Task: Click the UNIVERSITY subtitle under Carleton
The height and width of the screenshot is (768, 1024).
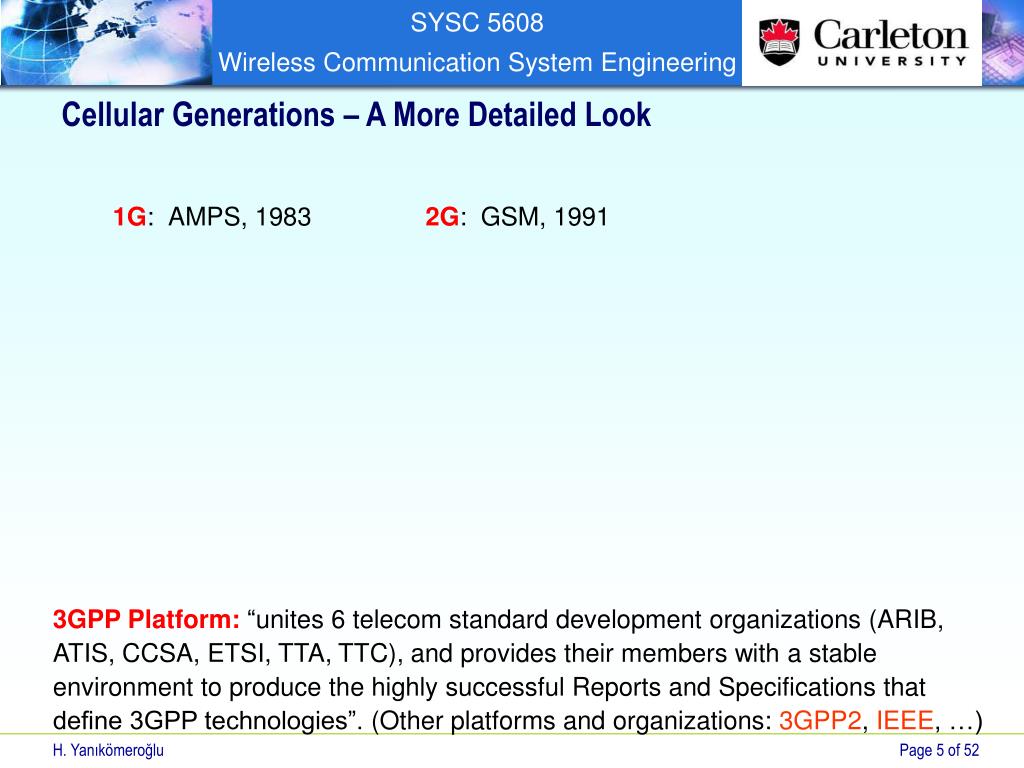Action: click(x=891, y=61)
